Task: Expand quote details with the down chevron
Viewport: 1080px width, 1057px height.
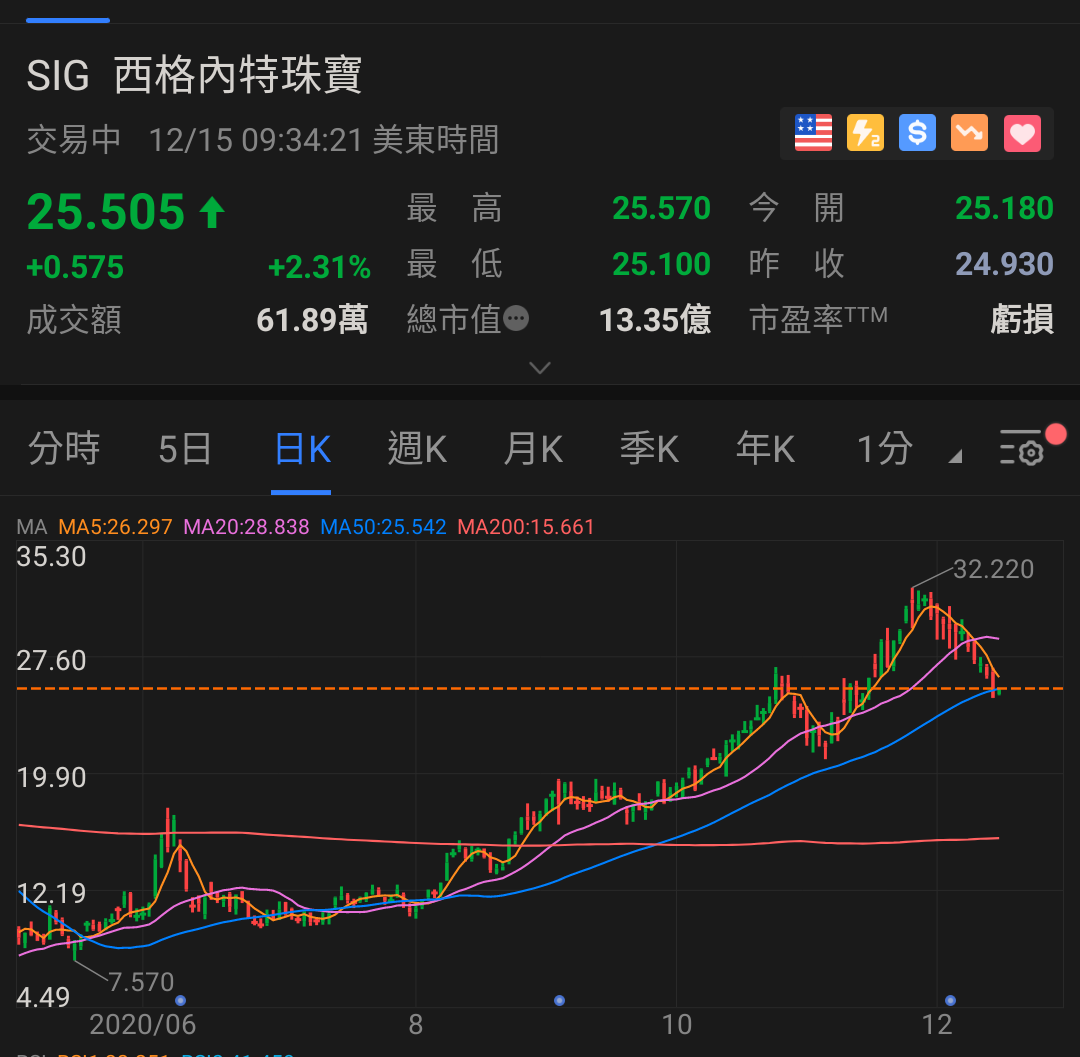Action: pos(539,368)
